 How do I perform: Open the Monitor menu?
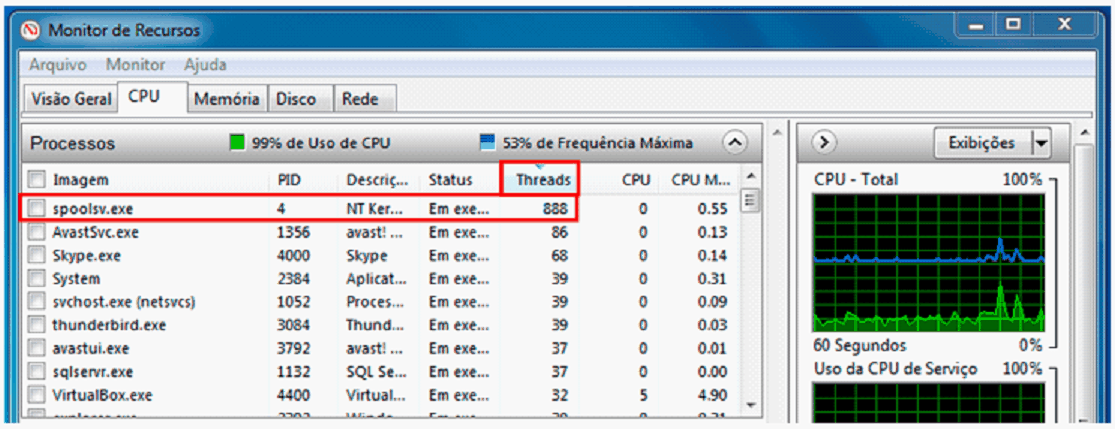[x=136, y=65]
